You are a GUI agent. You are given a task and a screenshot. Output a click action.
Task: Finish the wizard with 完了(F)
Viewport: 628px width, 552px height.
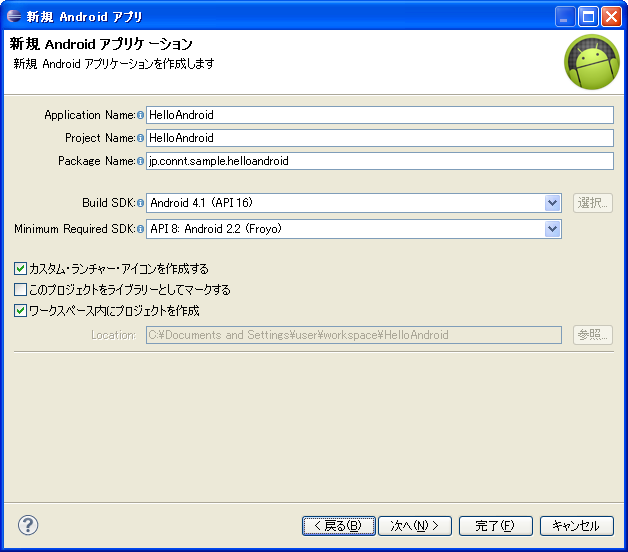pyautogui.click(x=496, y=526)
